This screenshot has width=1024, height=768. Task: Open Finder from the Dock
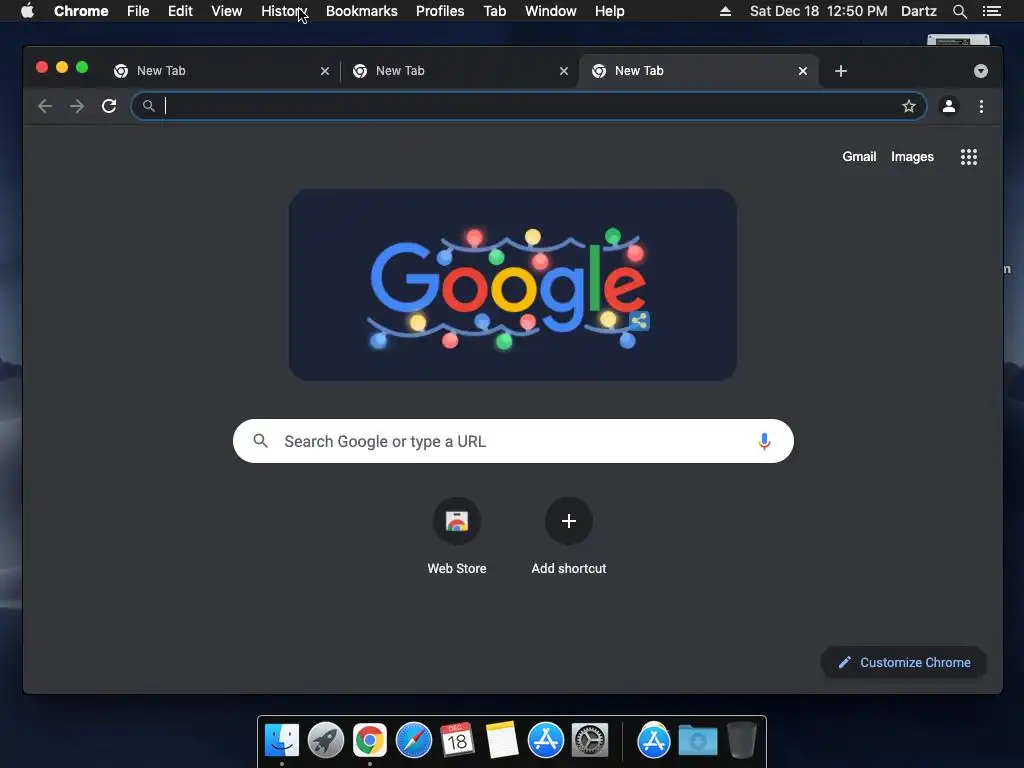point(281,741)
